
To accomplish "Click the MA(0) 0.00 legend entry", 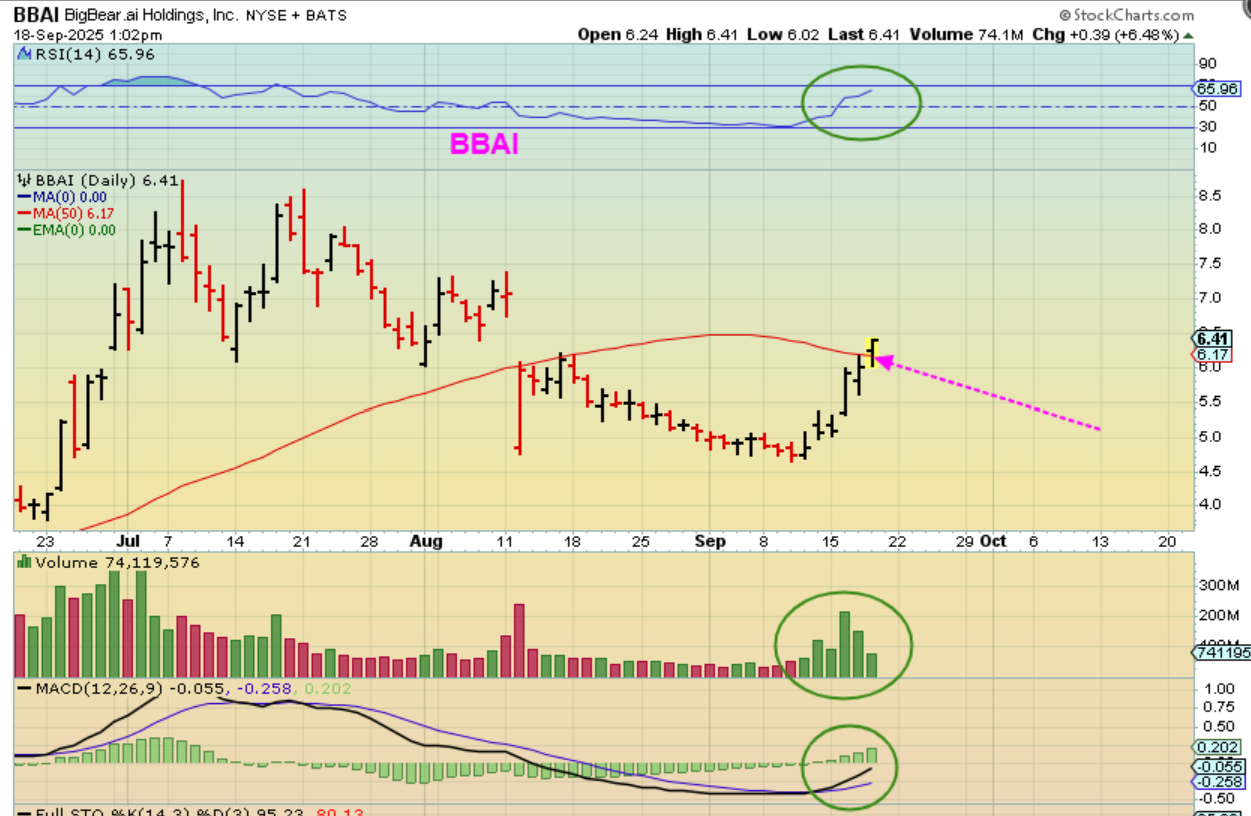I will 63,197.
